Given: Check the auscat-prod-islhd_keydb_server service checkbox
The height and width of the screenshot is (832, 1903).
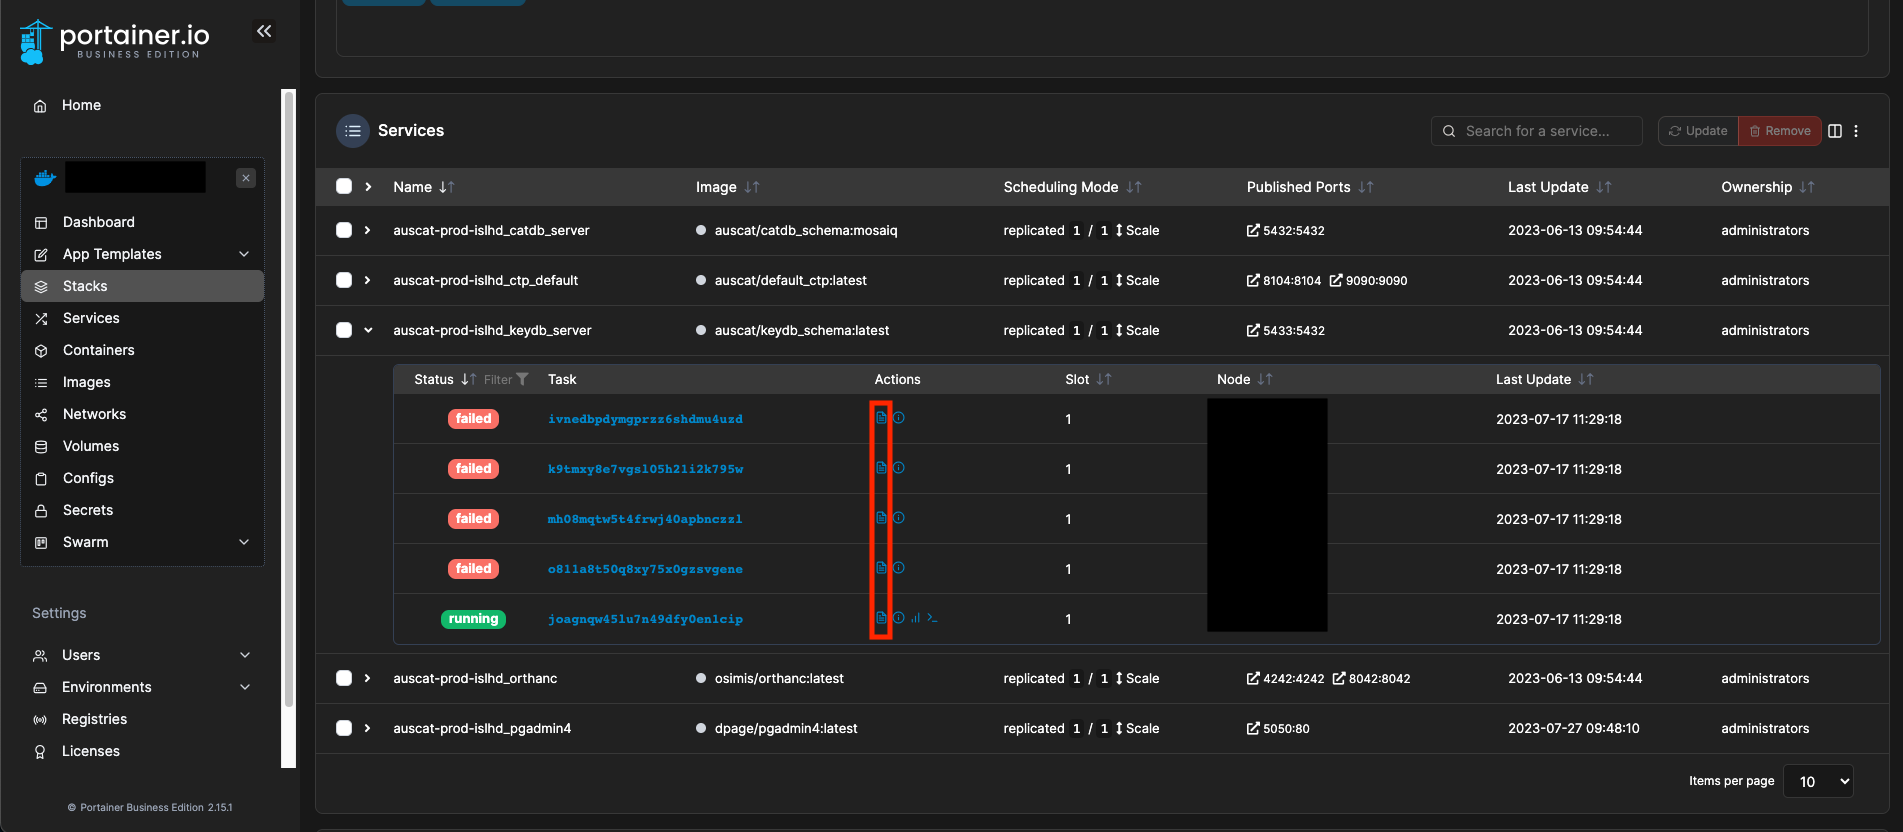Looking at the screenshot, I should (344, 330).
